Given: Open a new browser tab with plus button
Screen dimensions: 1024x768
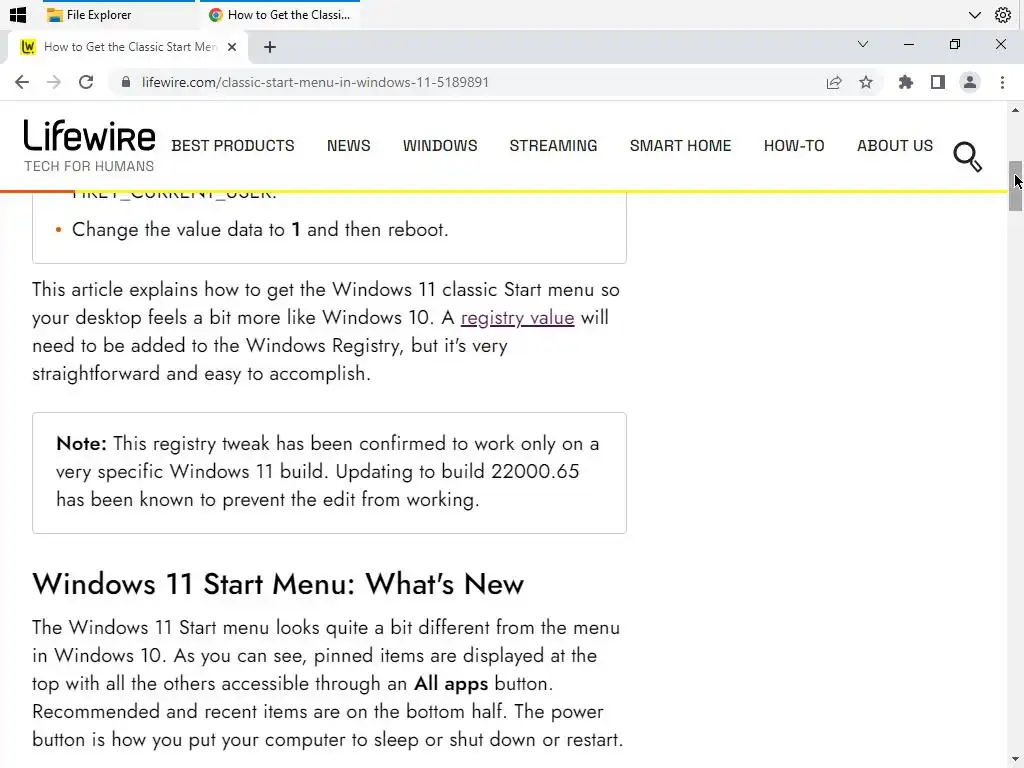Looking at the screenshot, I should [270, 47].
